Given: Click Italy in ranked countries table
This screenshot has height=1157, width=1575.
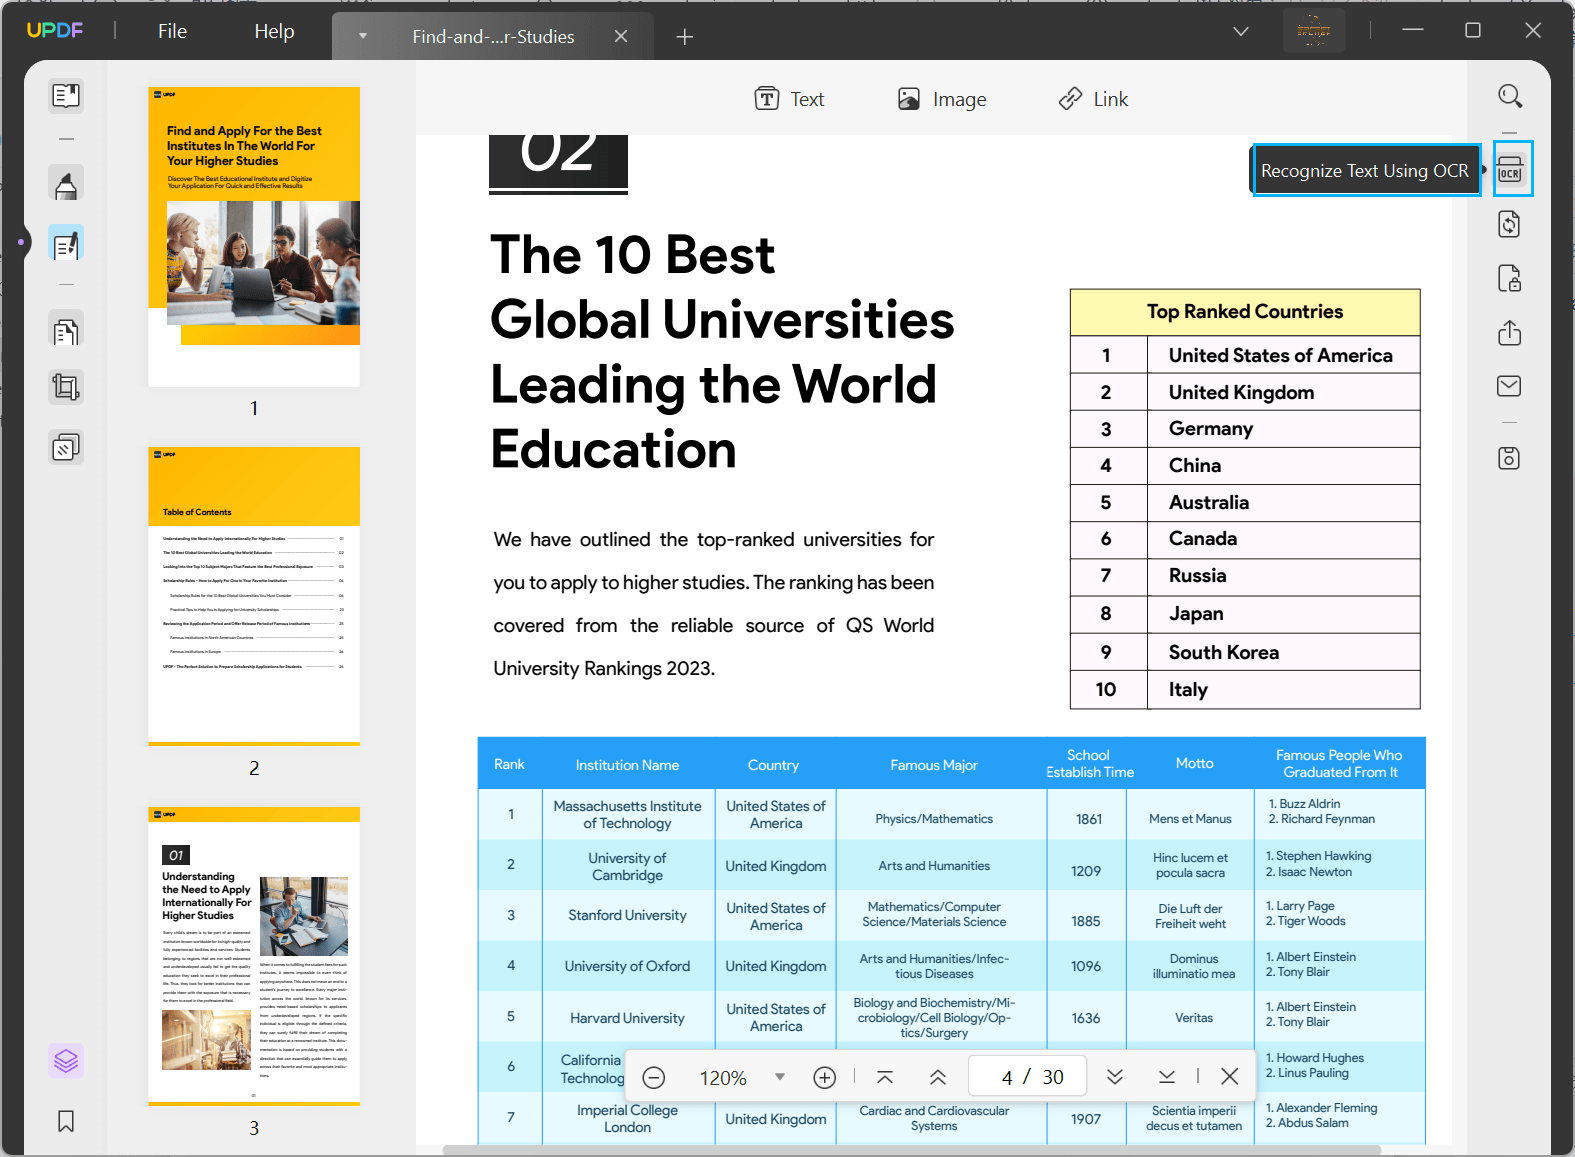Looking at the screenshot, I should pyautogui.click(x=1188, y=690).
